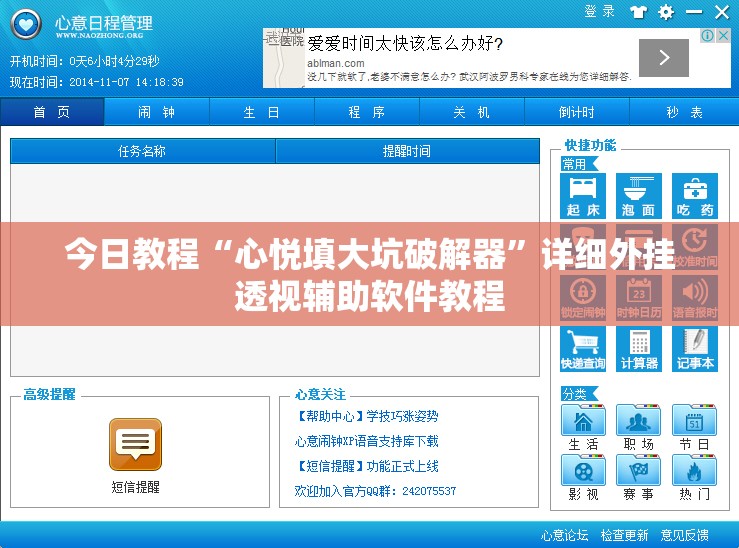The height and width of the screenshot is (548, 739).
Task: Dismiss the advertisement with its X icon
Action: 723,35
